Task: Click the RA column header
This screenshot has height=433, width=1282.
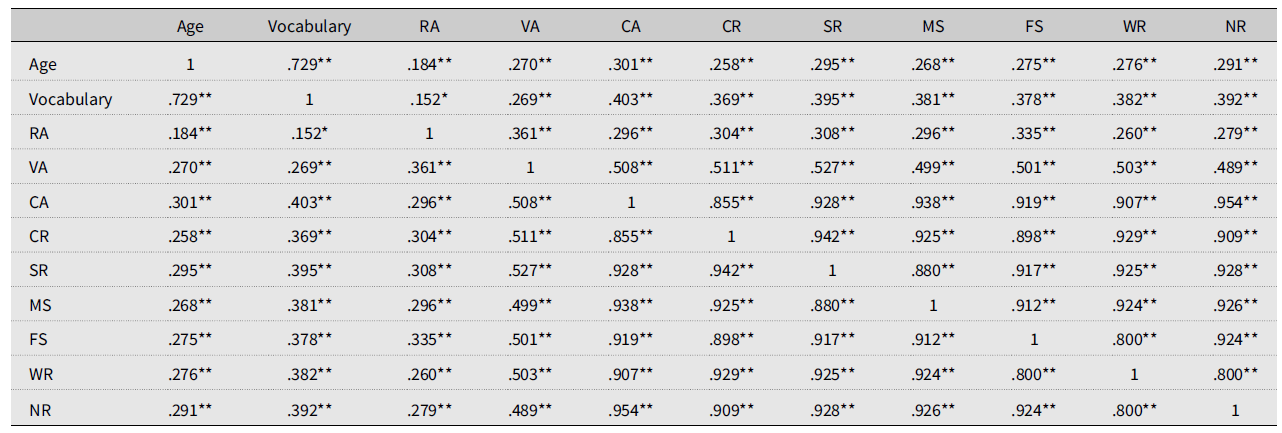Action: [430, 27]
